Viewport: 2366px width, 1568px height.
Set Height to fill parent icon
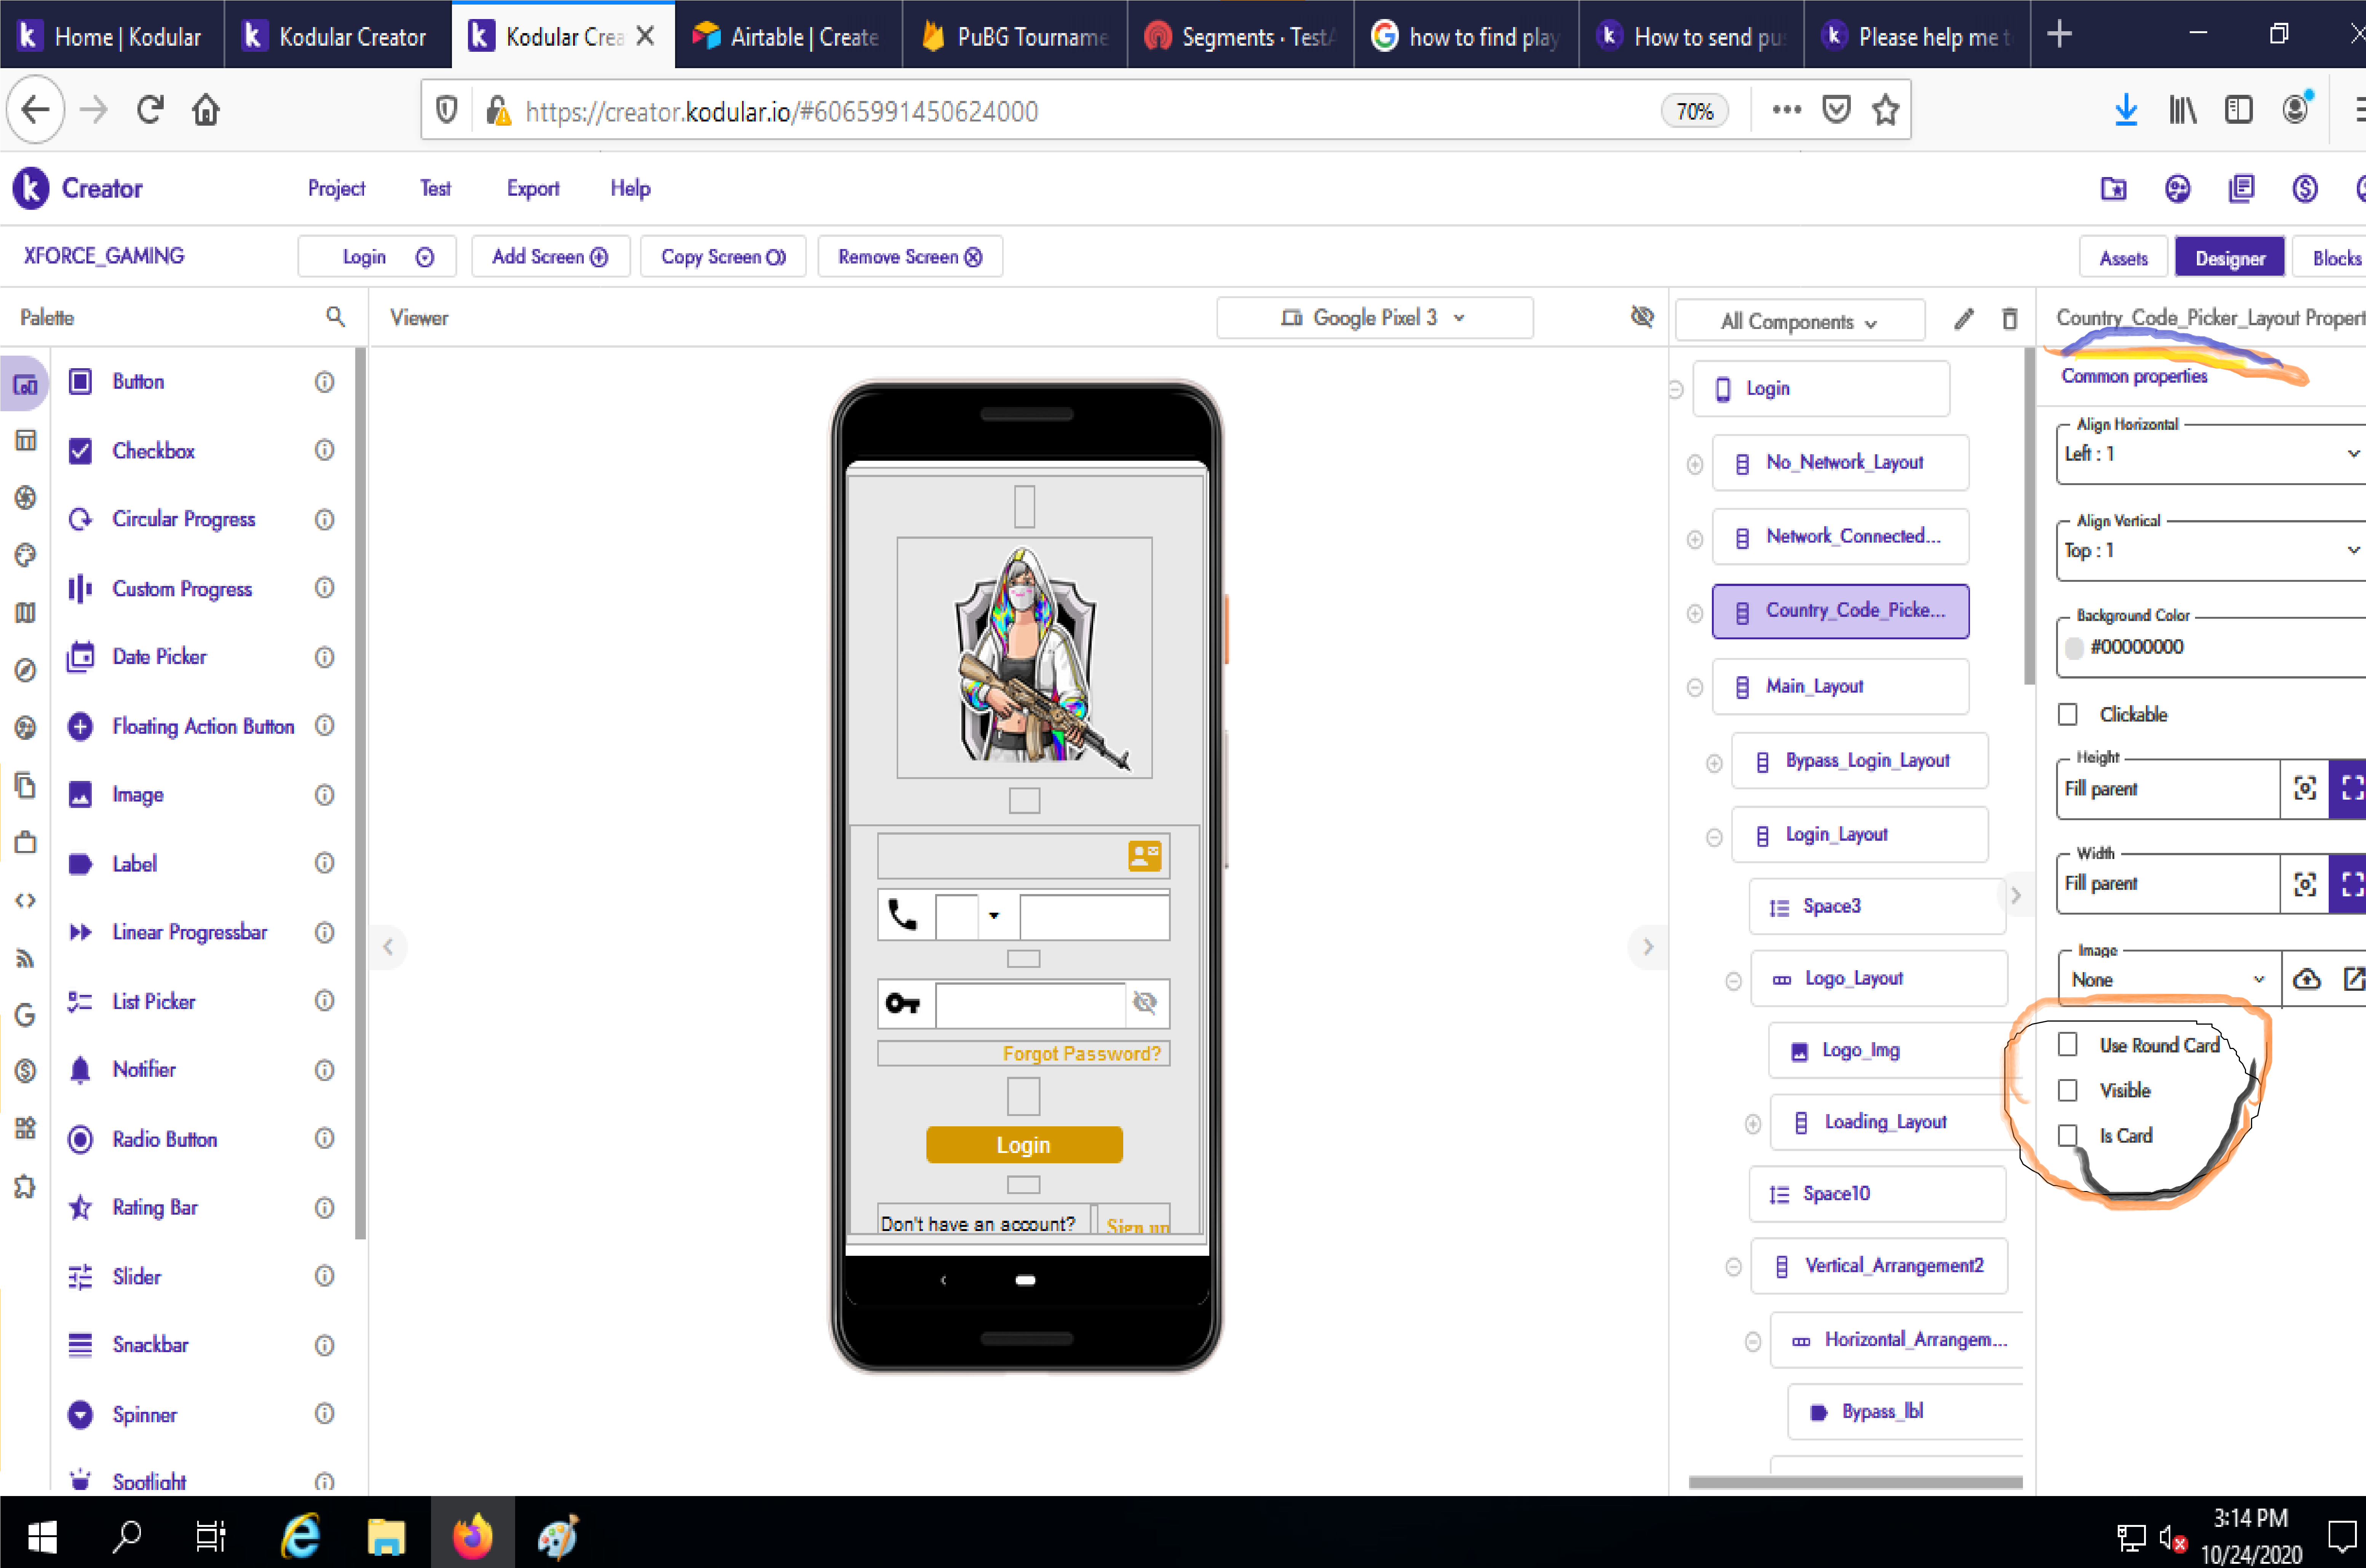click(x=2351, y=788)
